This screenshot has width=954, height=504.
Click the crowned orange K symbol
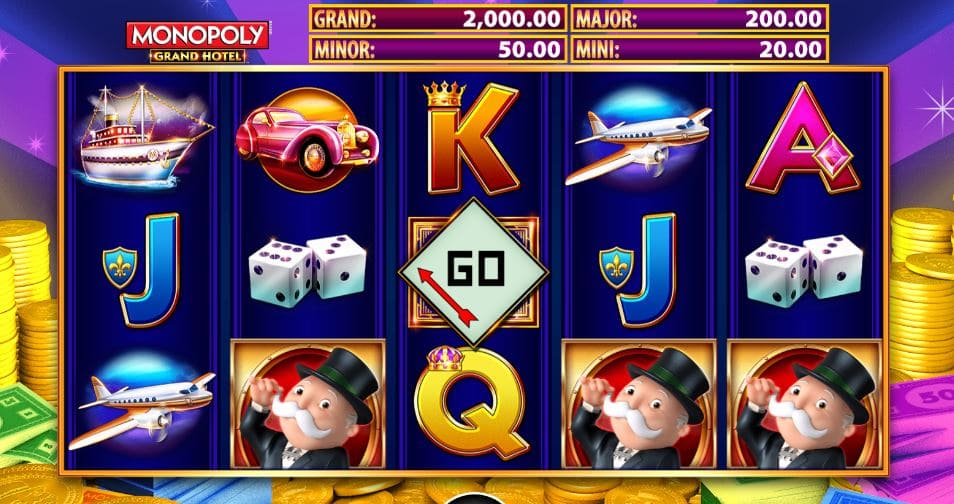(472, 138)
